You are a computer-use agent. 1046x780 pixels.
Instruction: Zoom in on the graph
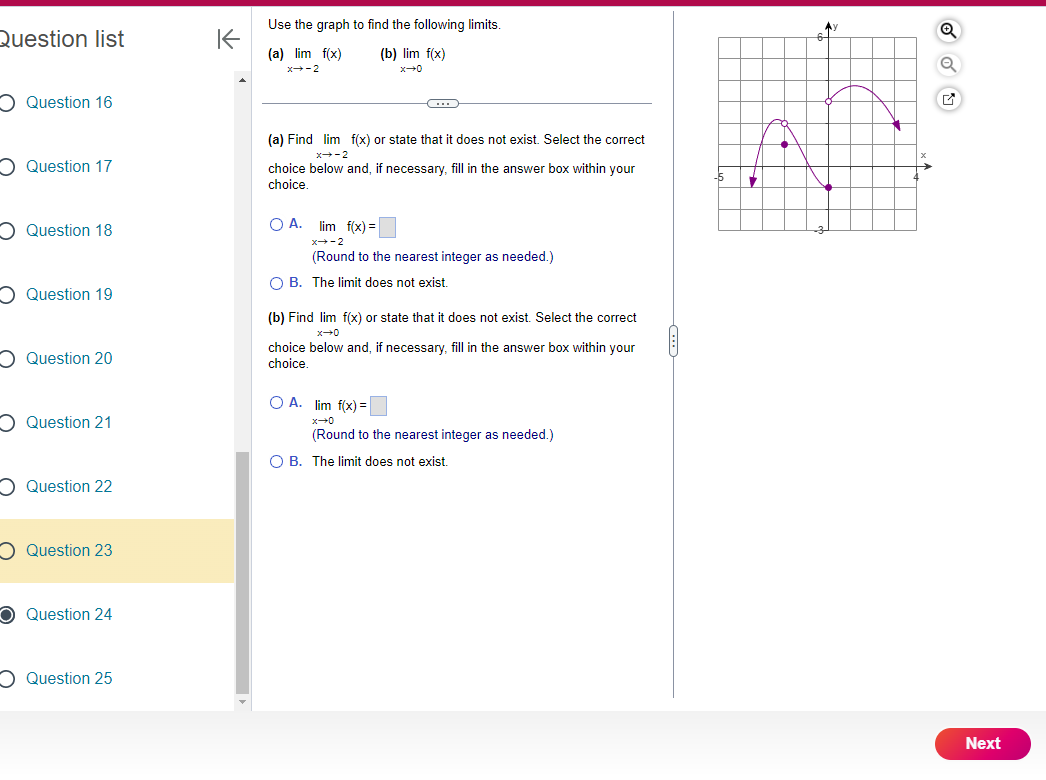click(948, 31)
